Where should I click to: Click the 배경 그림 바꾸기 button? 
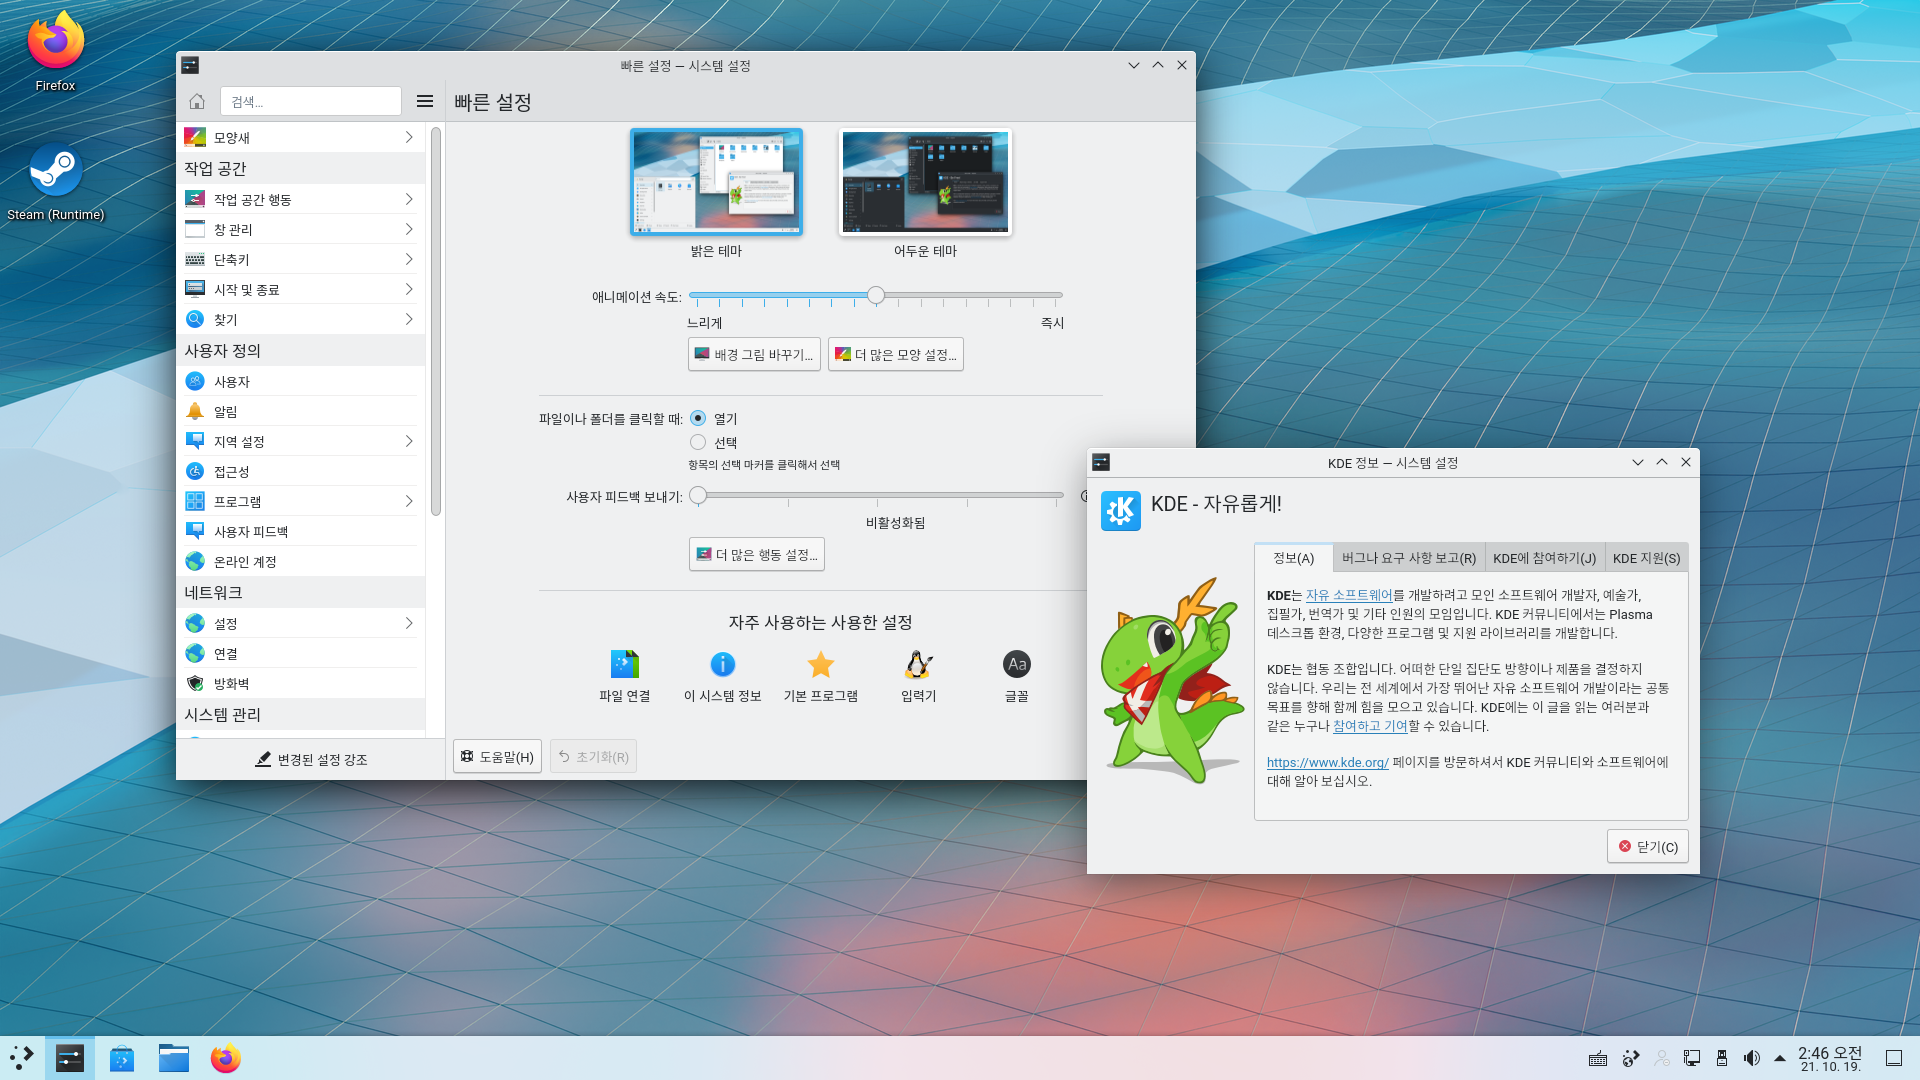pyautogui.click(x=754, y=354)
